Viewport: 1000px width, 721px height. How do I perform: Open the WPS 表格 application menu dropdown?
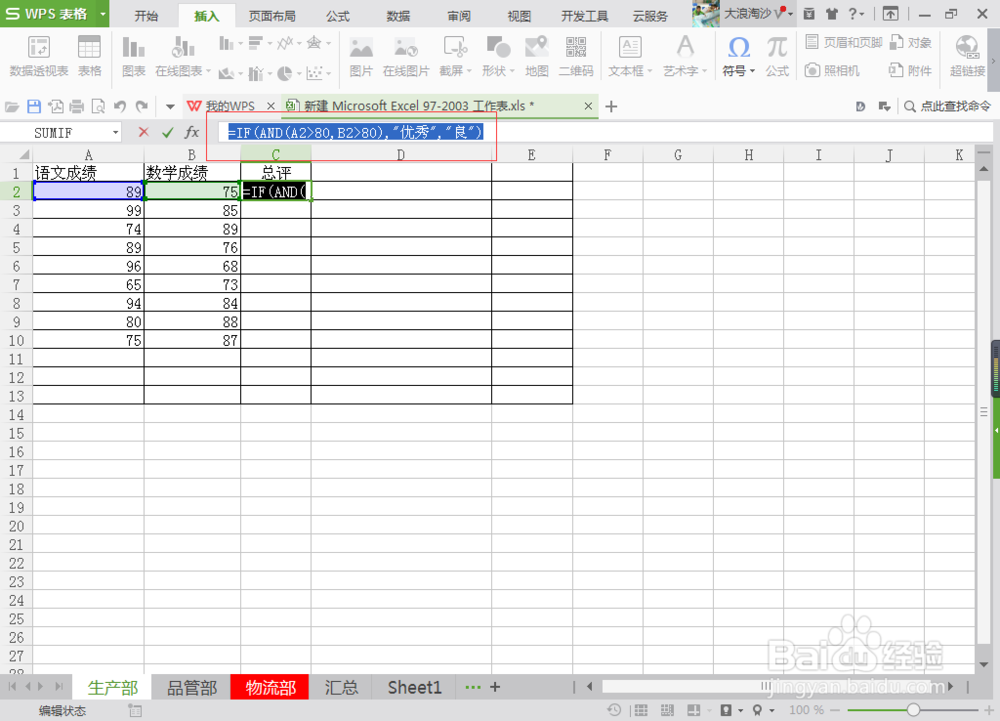103,13
